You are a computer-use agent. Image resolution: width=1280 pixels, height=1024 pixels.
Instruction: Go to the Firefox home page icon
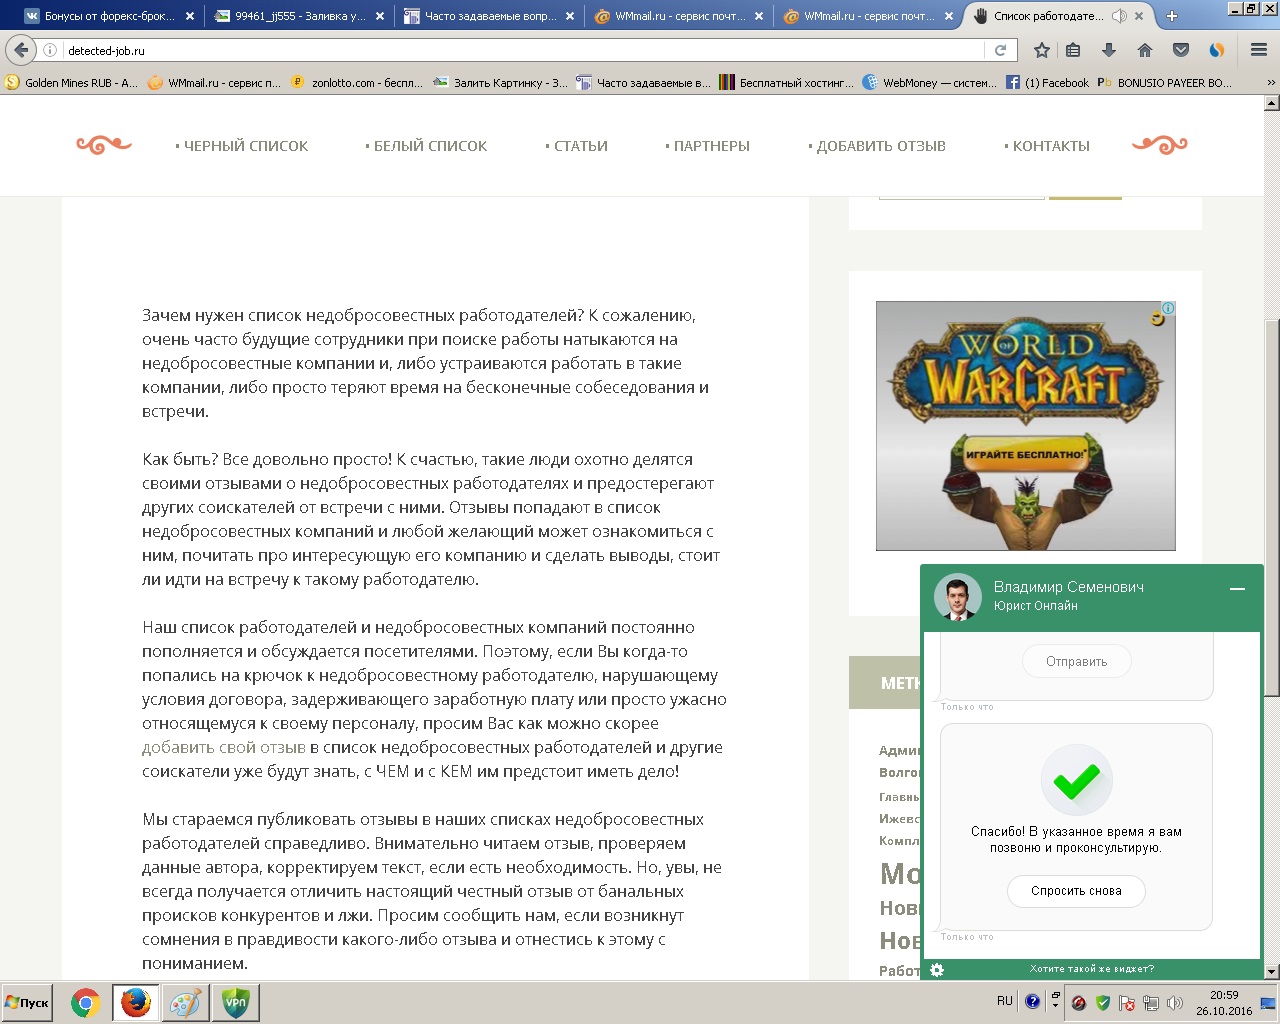pyautogui.click(x=1145, y=50)
